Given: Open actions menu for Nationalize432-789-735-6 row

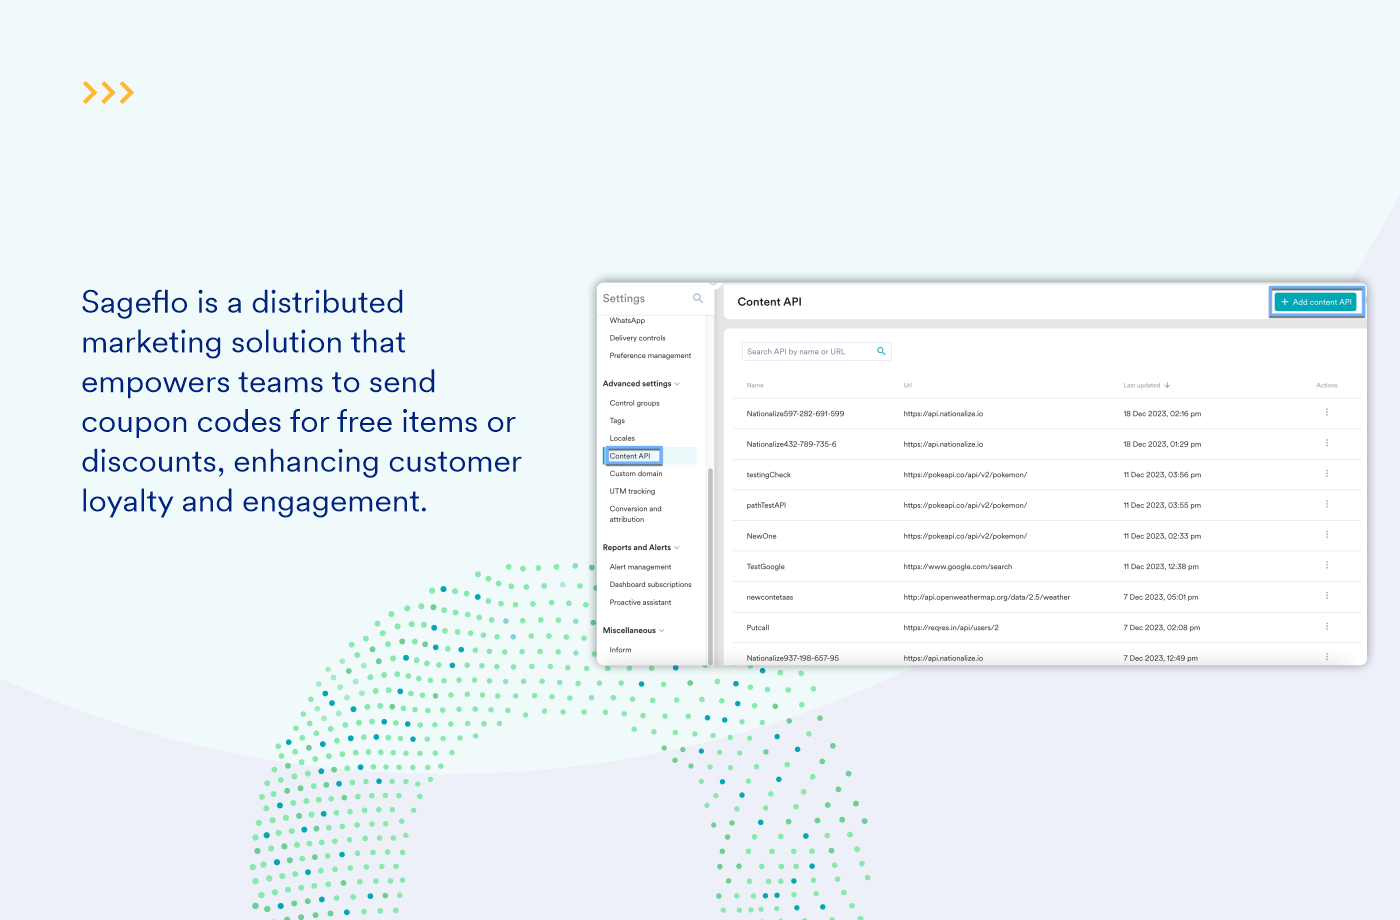Looking at the screenshot, I should click(x=1327, y=443).
